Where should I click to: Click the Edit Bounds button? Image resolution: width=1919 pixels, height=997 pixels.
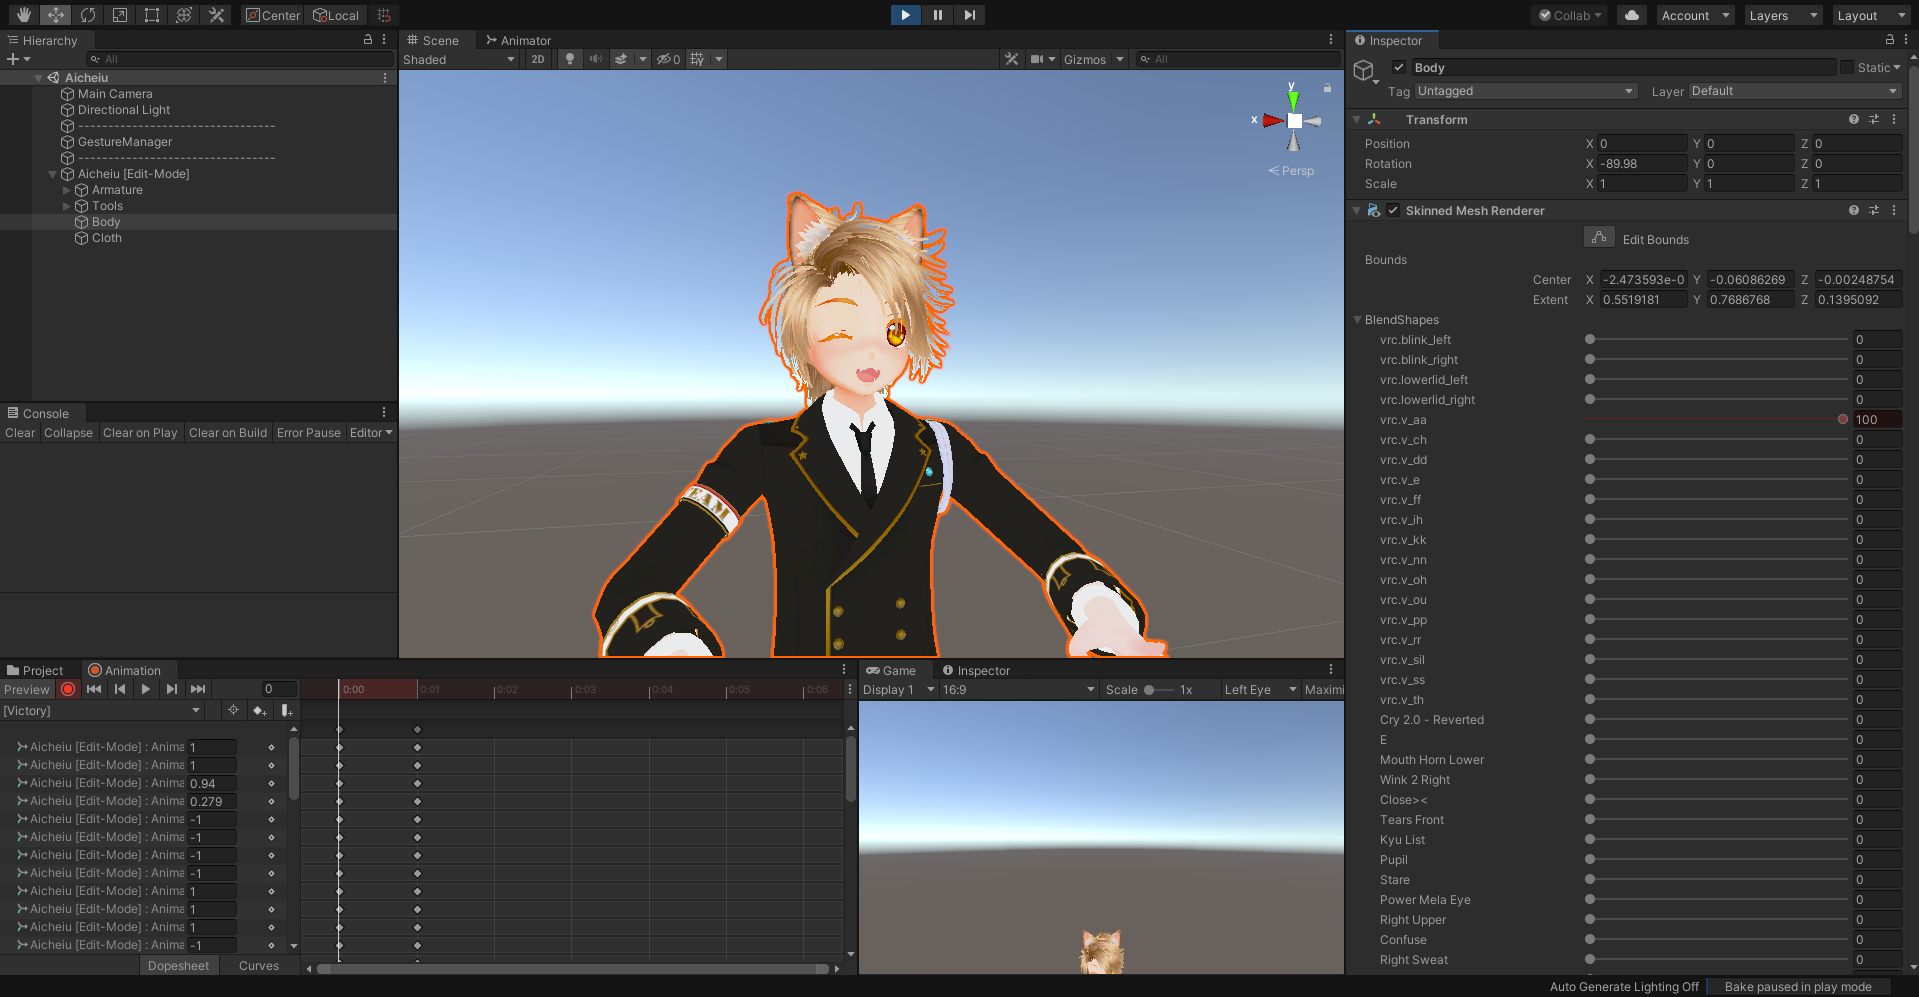coord(1599,238)
